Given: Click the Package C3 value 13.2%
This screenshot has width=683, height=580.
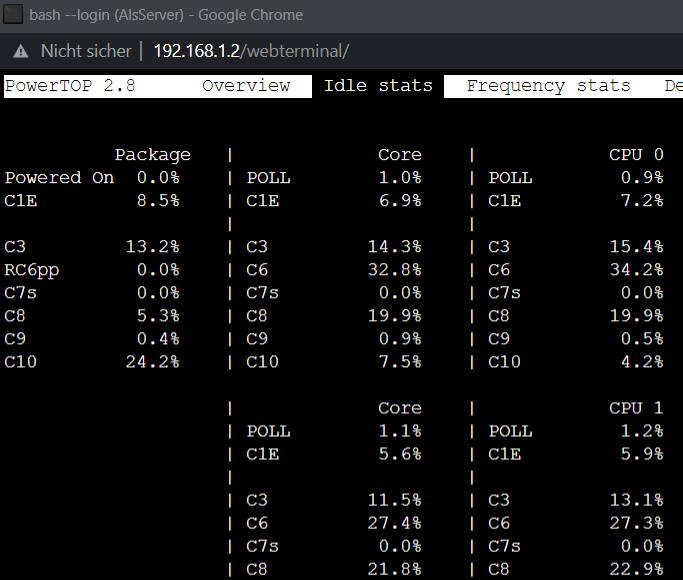Looking at the screenshot, I should coord(152,247).
